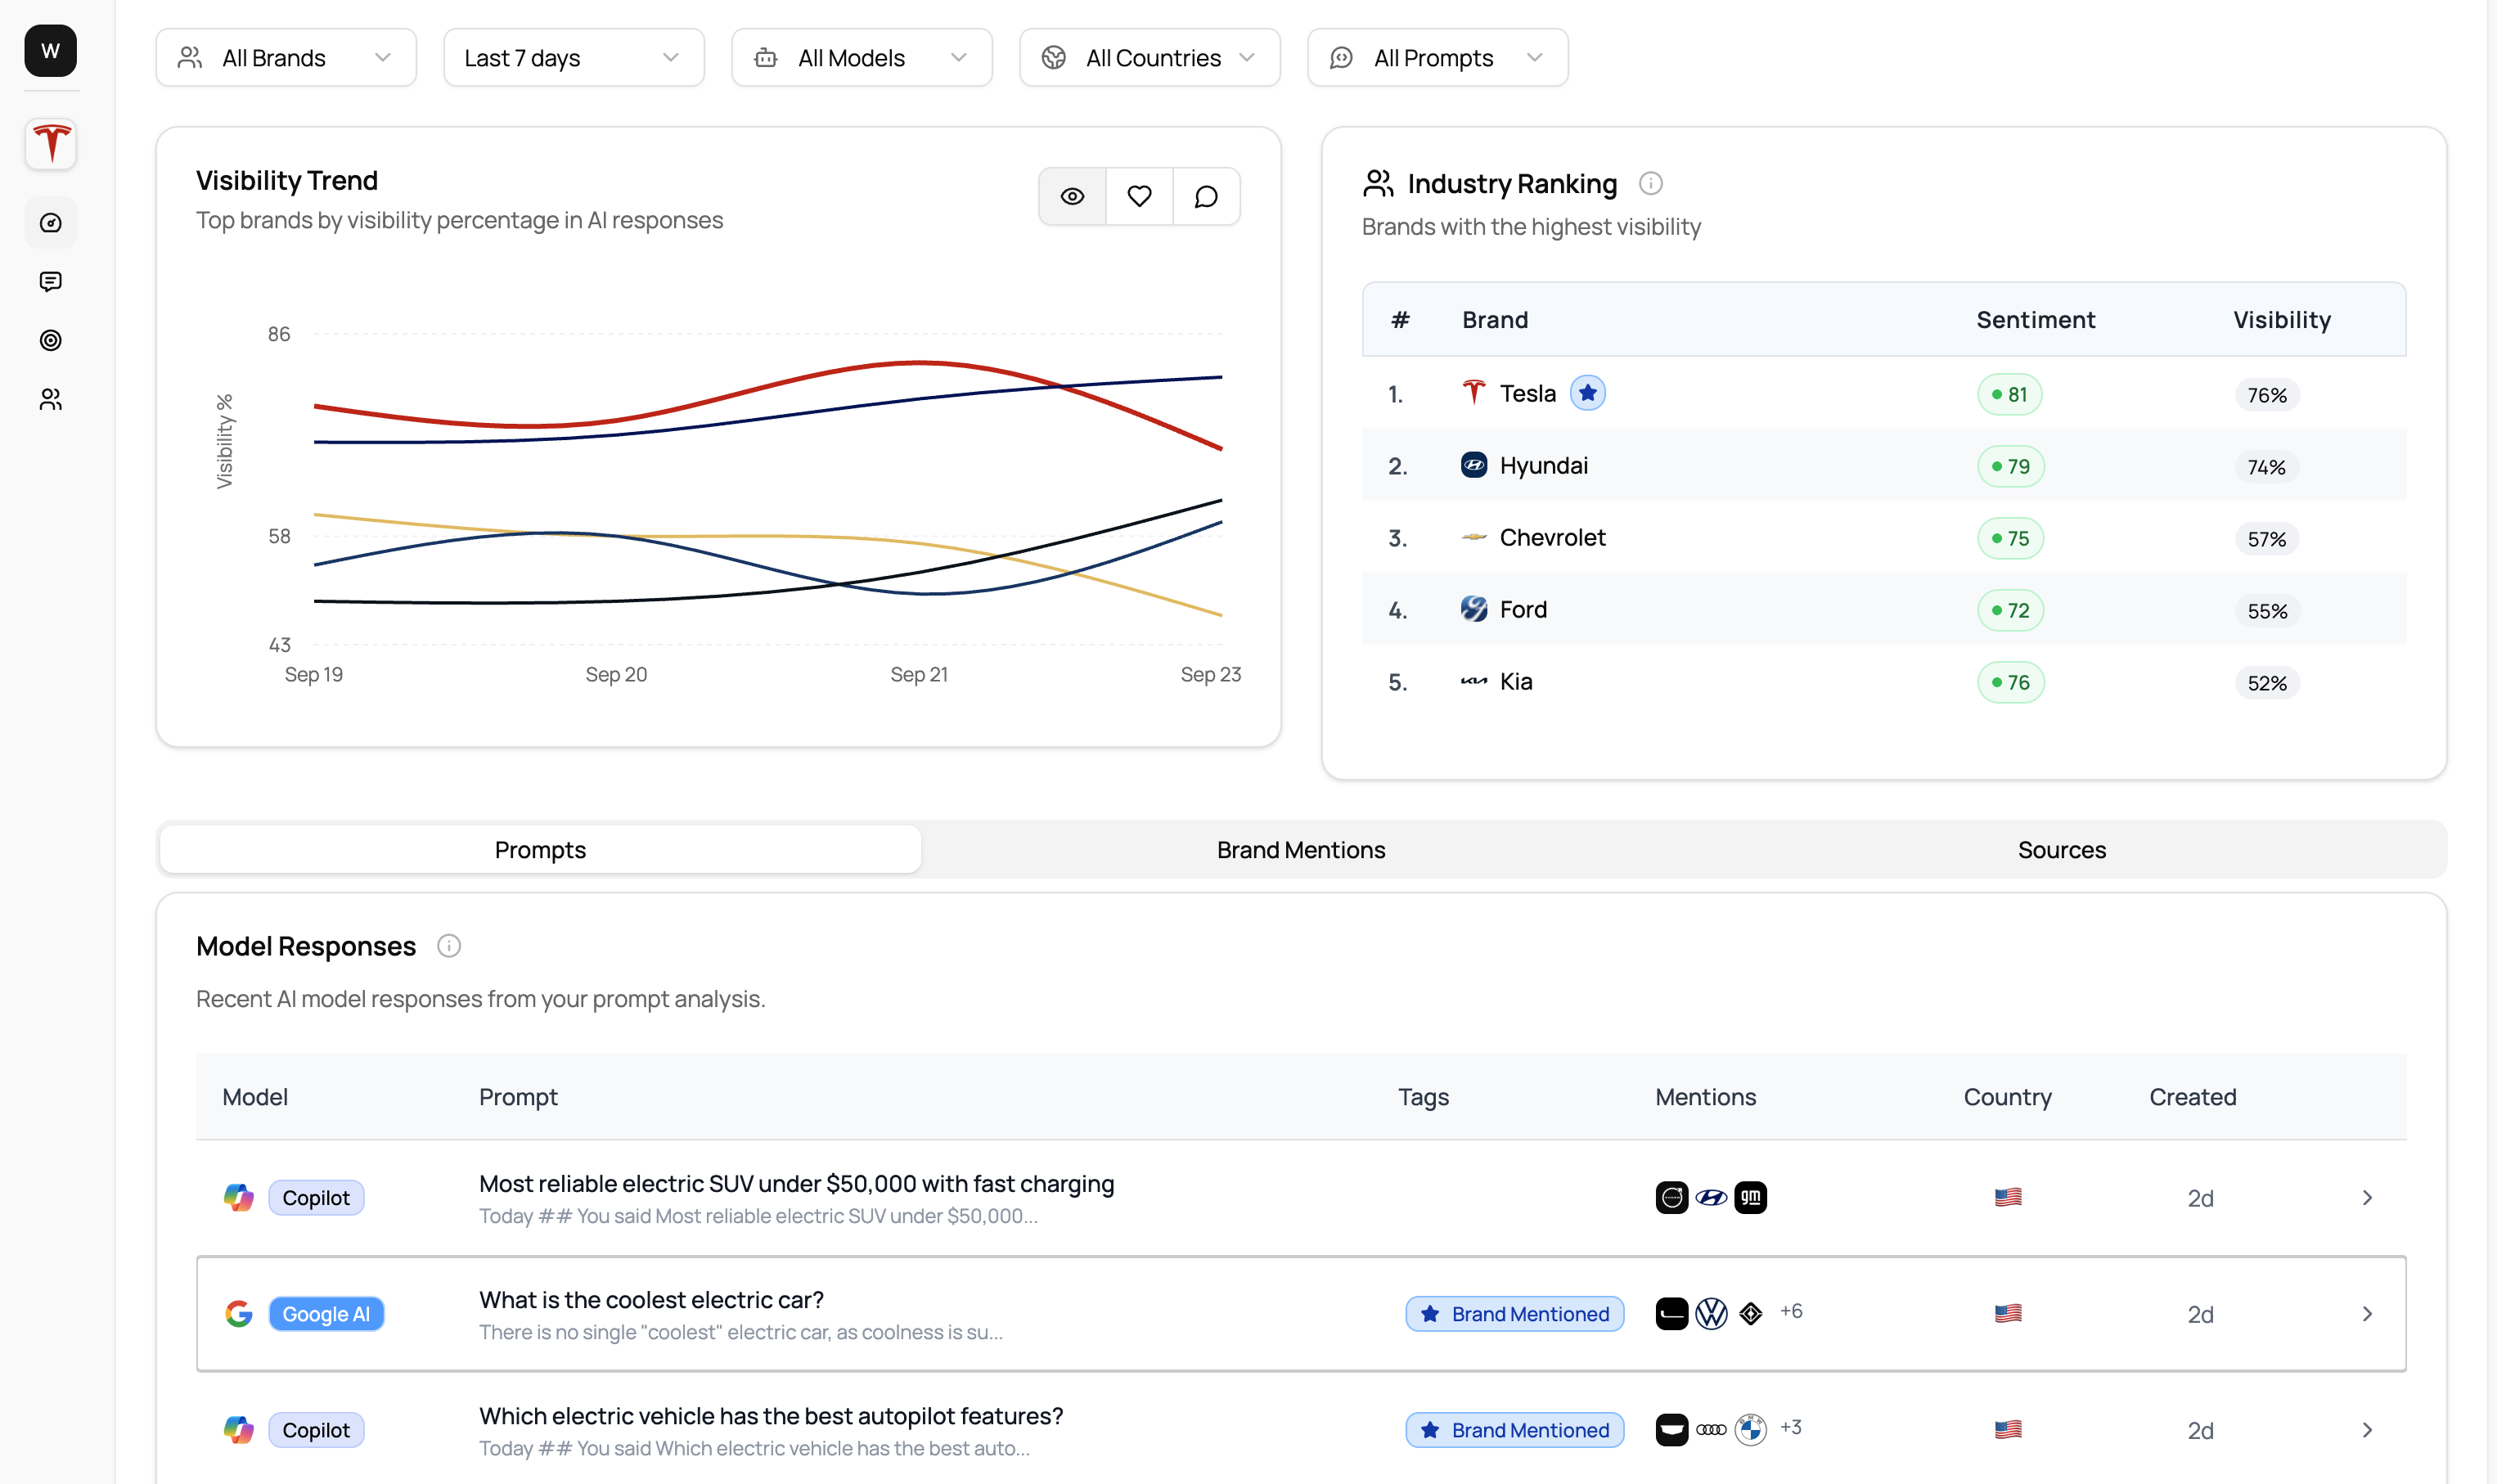Open the prompts chat bubble in sidebar
2497x1484 pixels.
click(50, 281)
